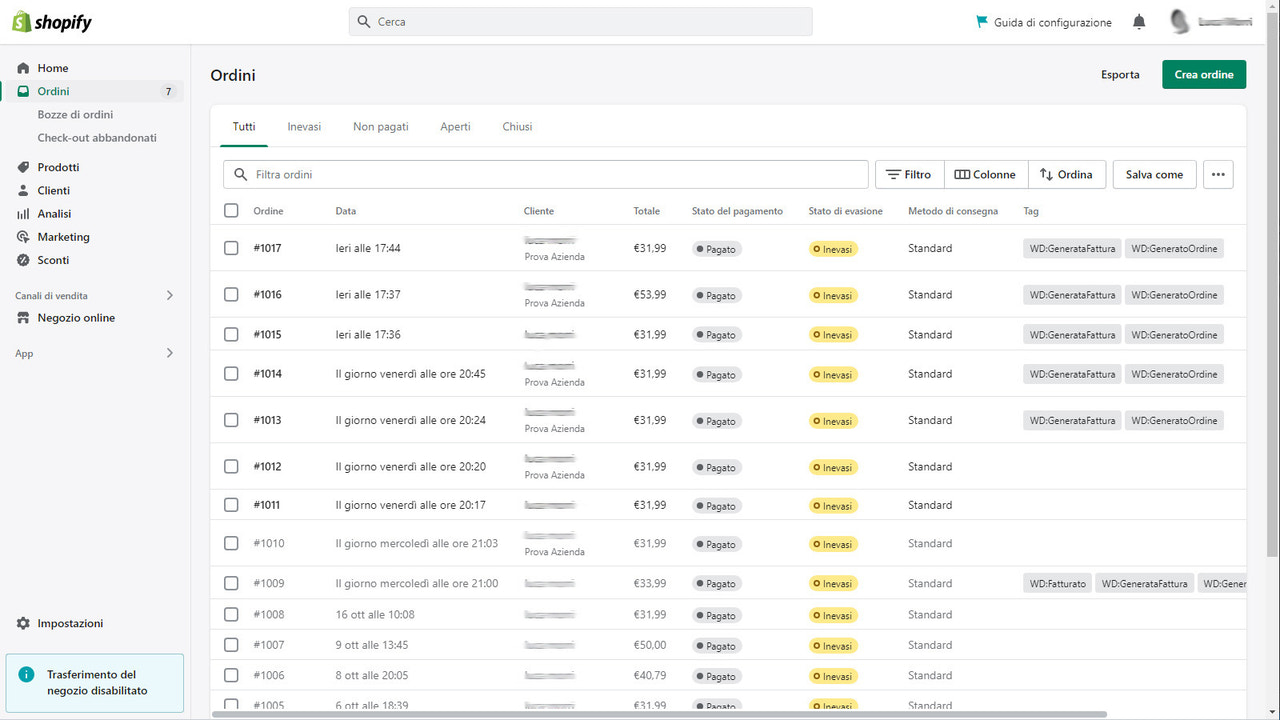
Task: Open Home from the sidebar house icon
Action: (x=23, y=68)
